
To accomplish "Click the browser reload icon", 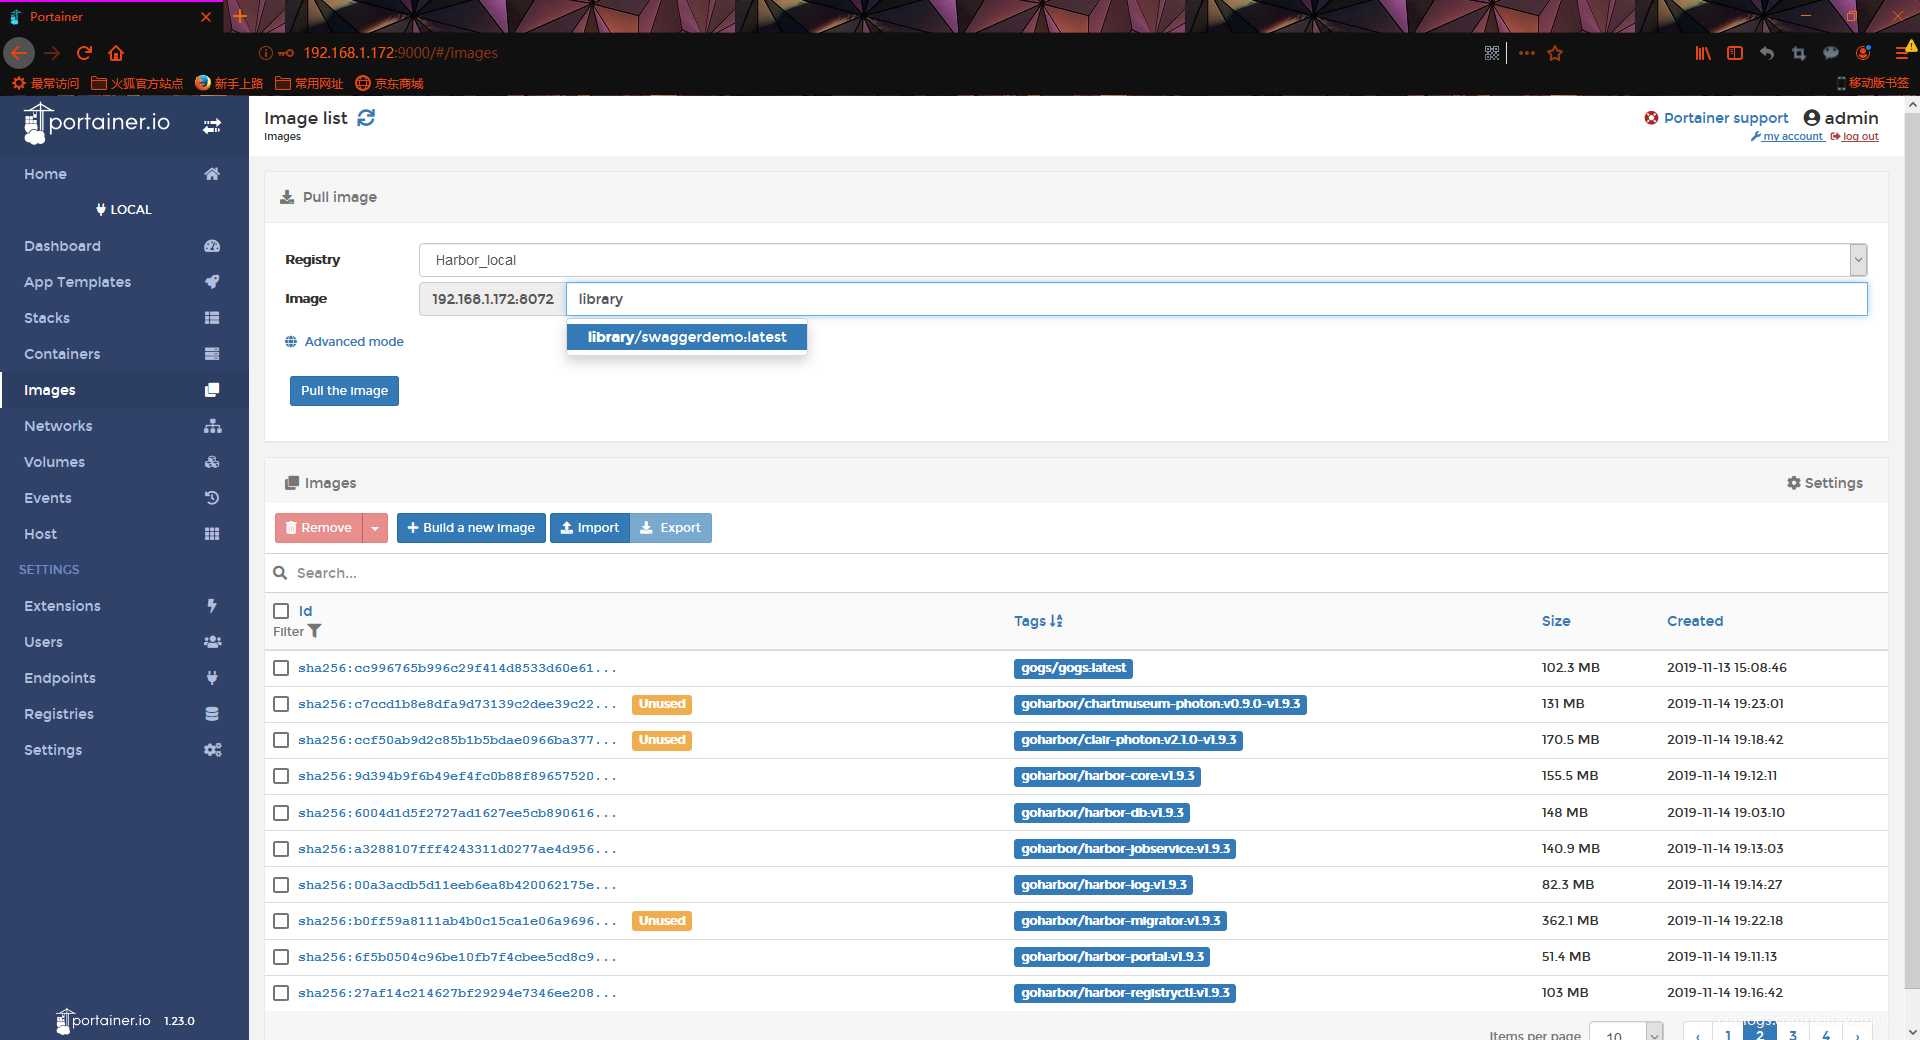I will pos(84,53).
